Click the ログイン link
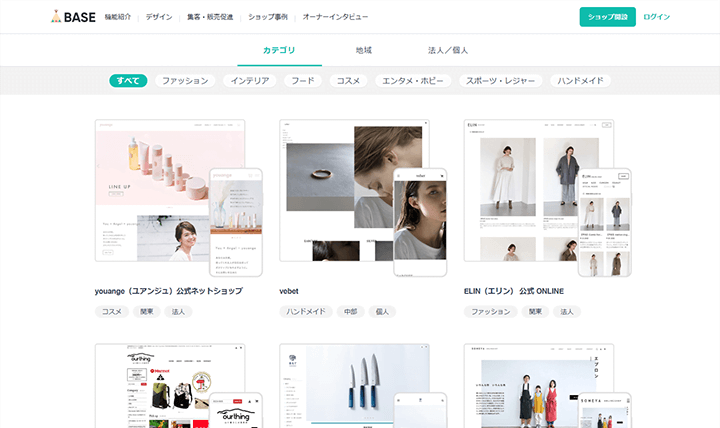This screenshot has height=428, width=720. tap(657, 17)
